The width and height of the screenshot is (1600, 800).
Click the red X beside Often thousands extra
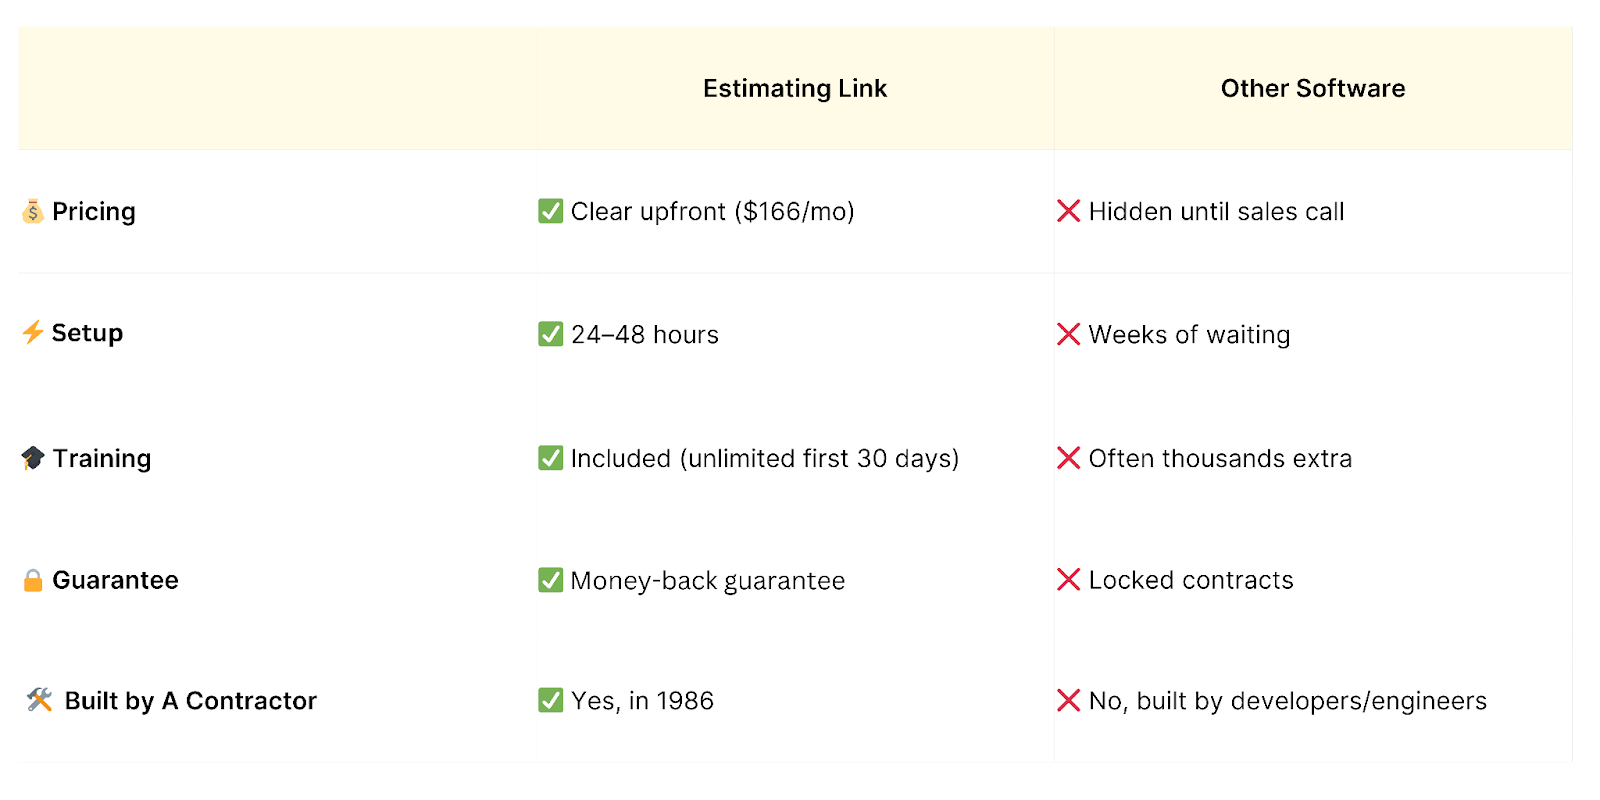pyautogui.click(x=1068, y=458)
